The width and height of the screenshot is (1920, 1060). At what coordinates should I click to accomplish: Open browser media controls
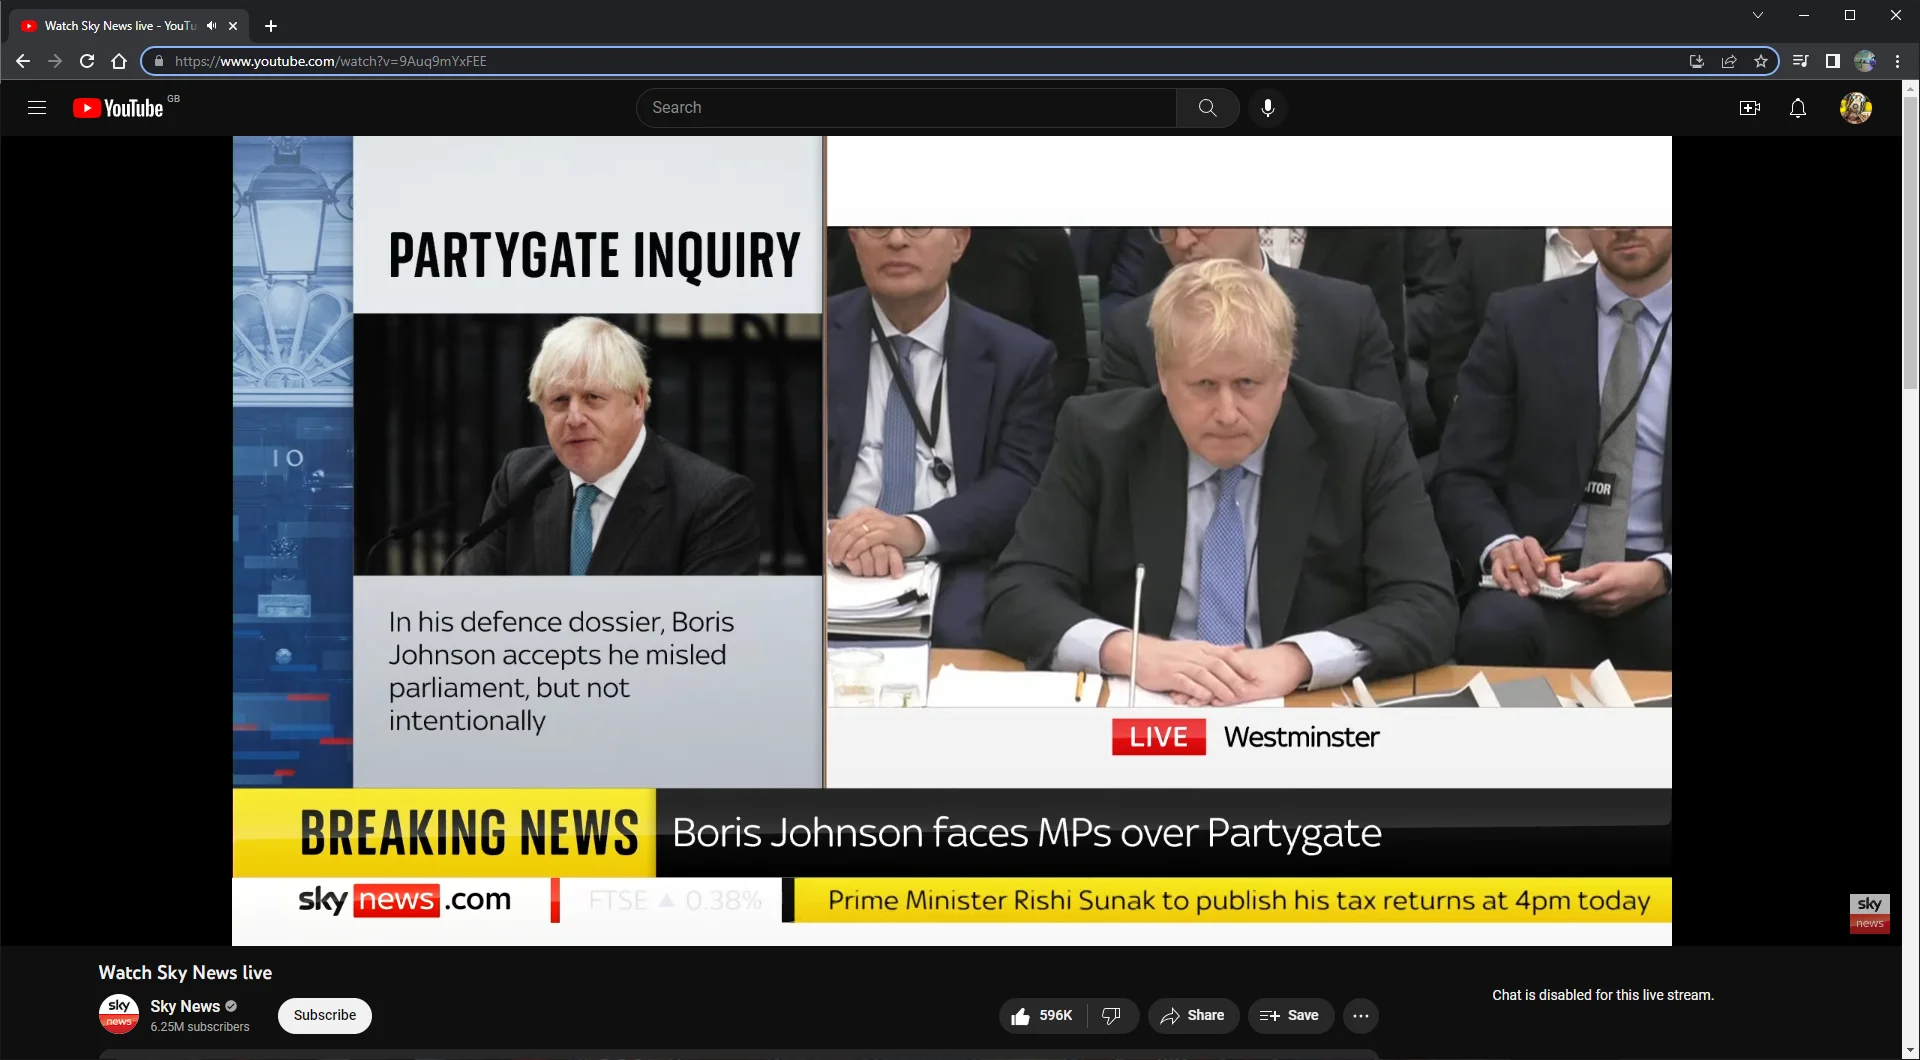pyautogui.click(x=1800, y=61)
